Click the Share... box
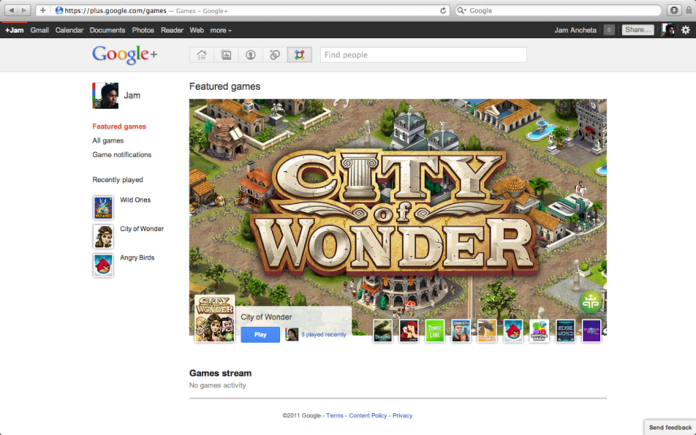The height and width of the screenshot is (435, 696). 638,30
